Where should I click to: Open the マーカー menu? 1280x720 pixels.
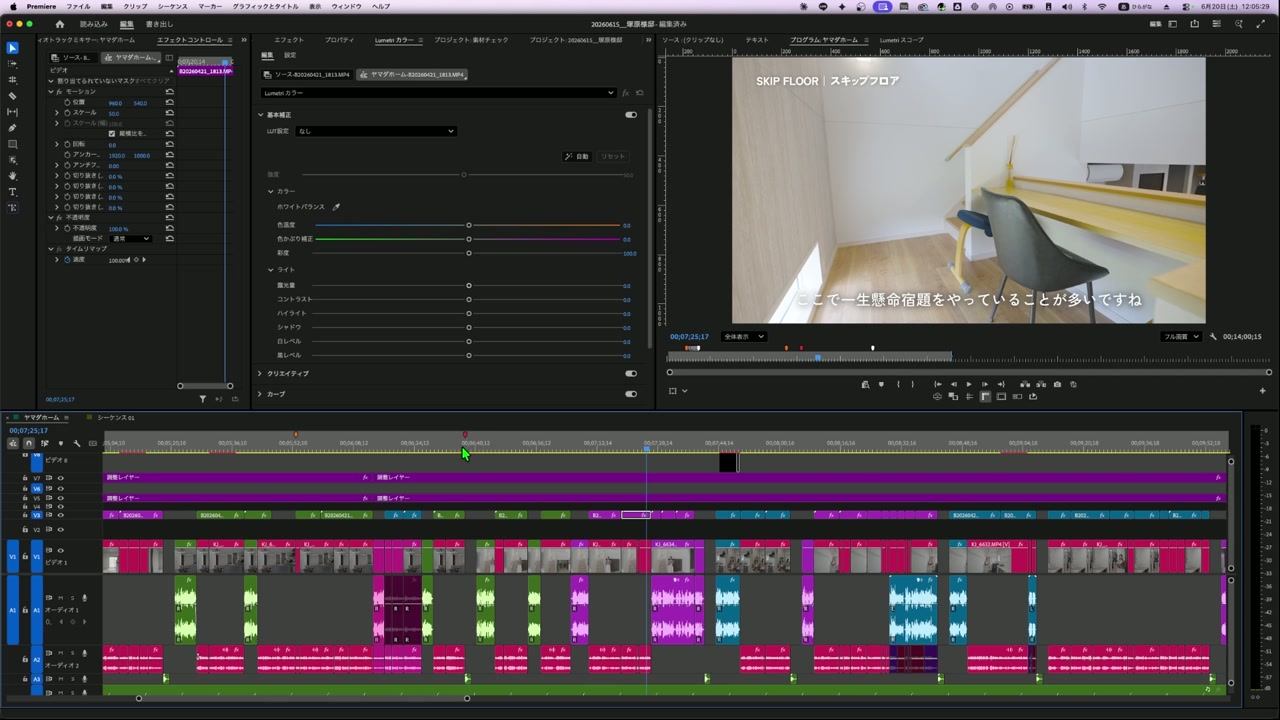210,6
